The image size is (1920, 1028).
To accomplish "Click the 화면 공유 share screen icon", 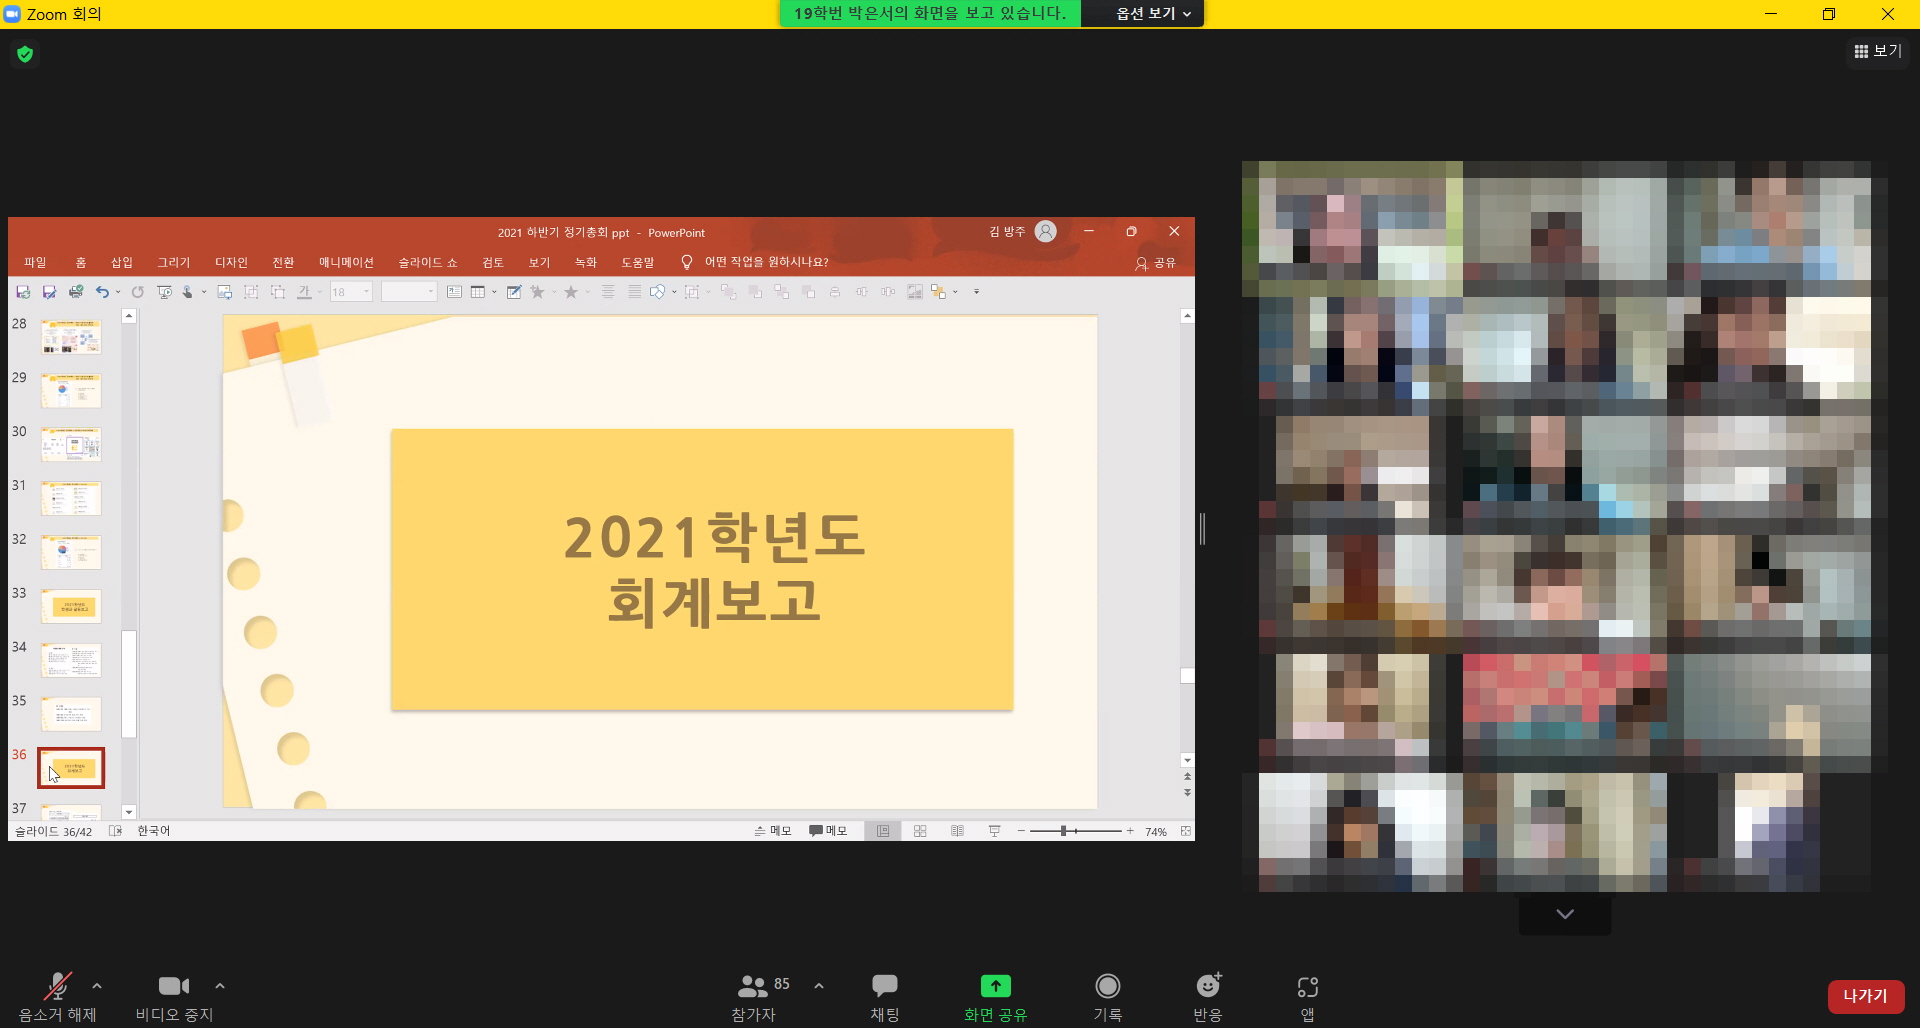I will coord(995,987).
